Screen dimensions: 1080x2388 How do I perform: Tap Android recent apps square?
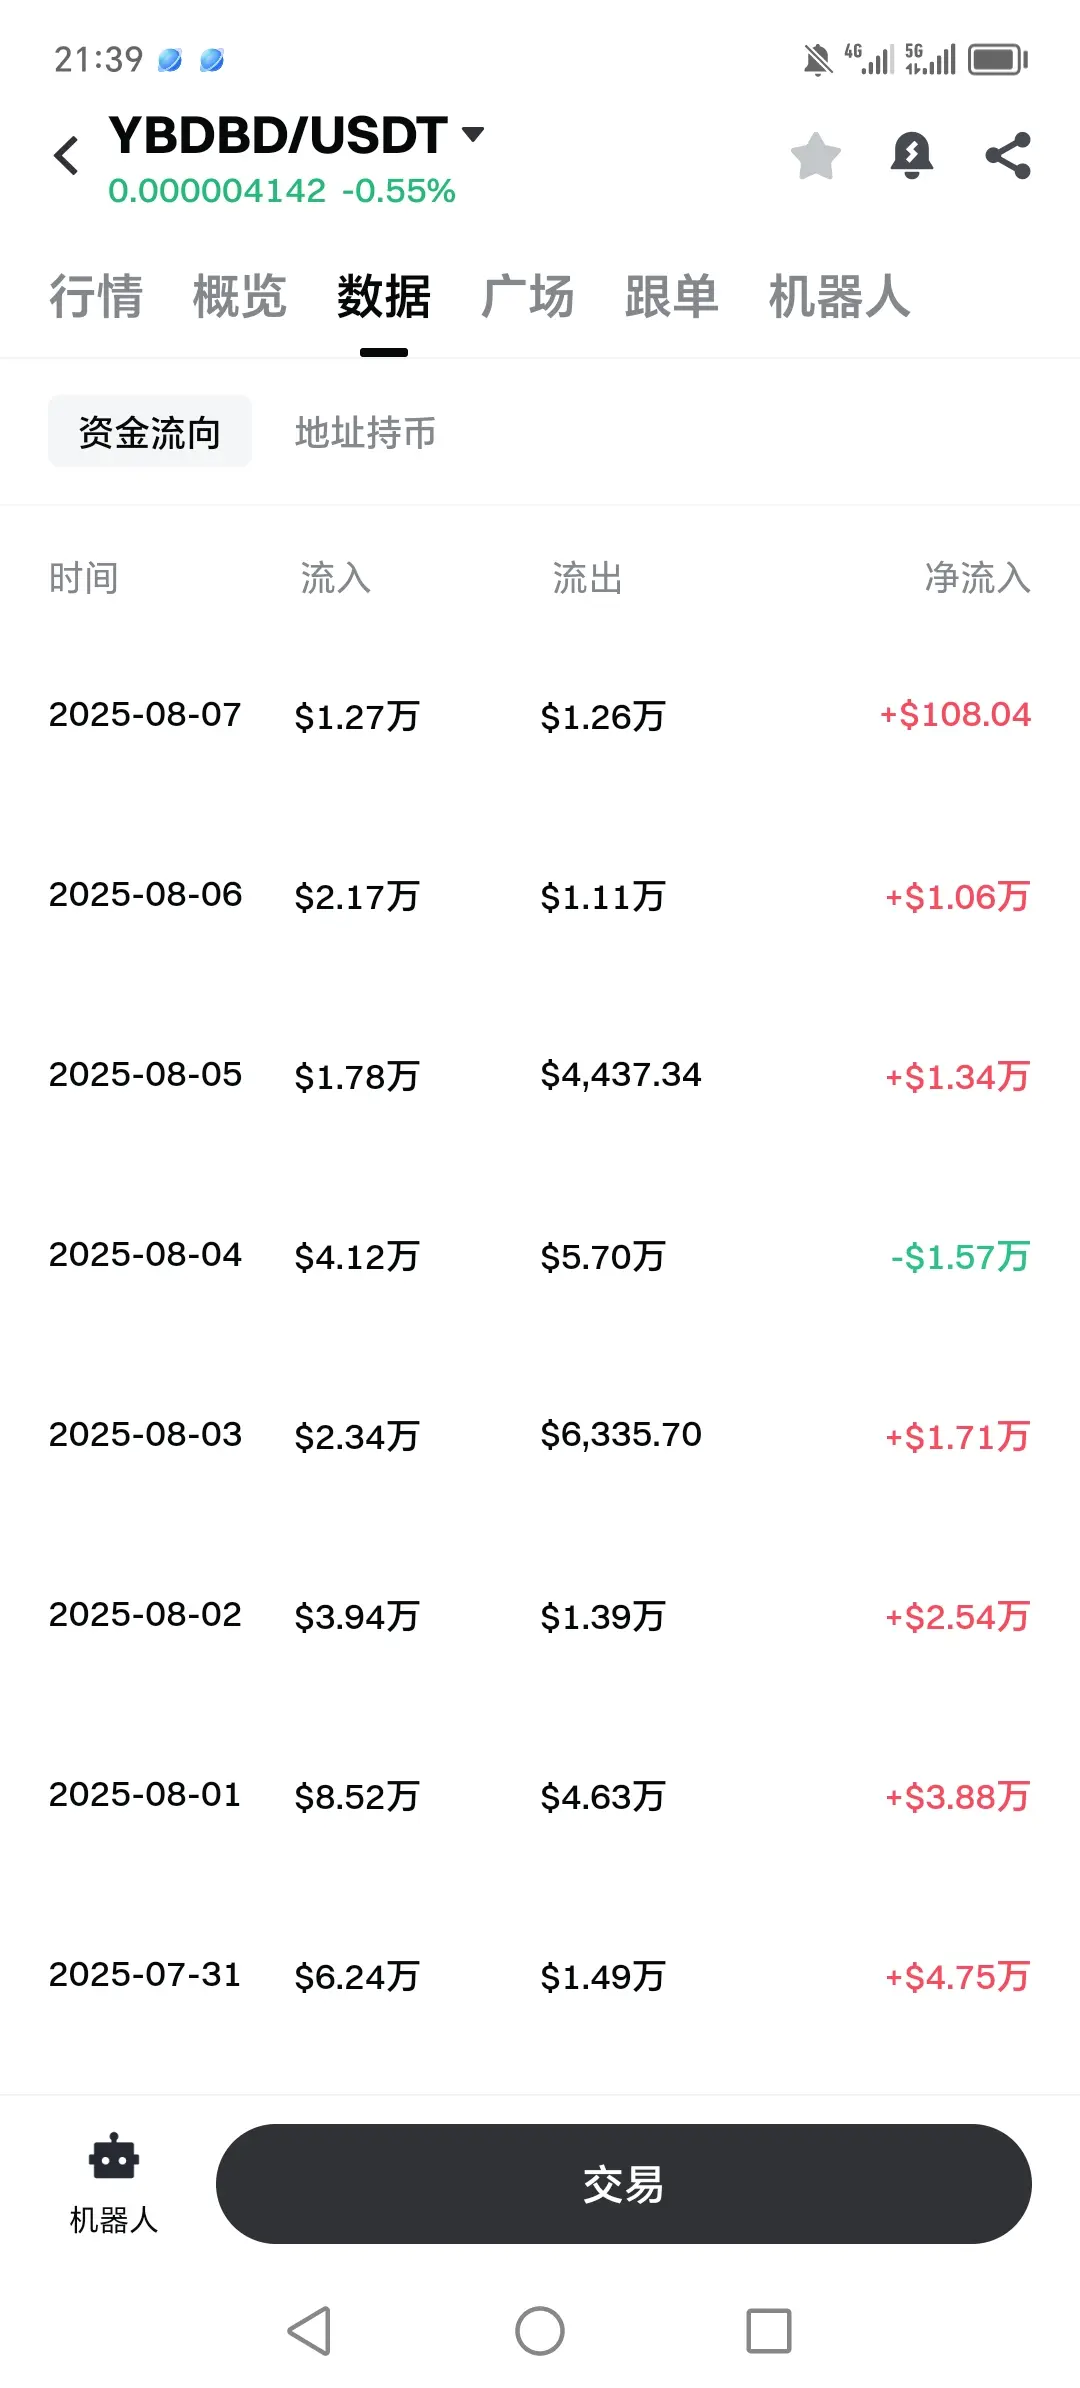click(x=769, y=2331)
